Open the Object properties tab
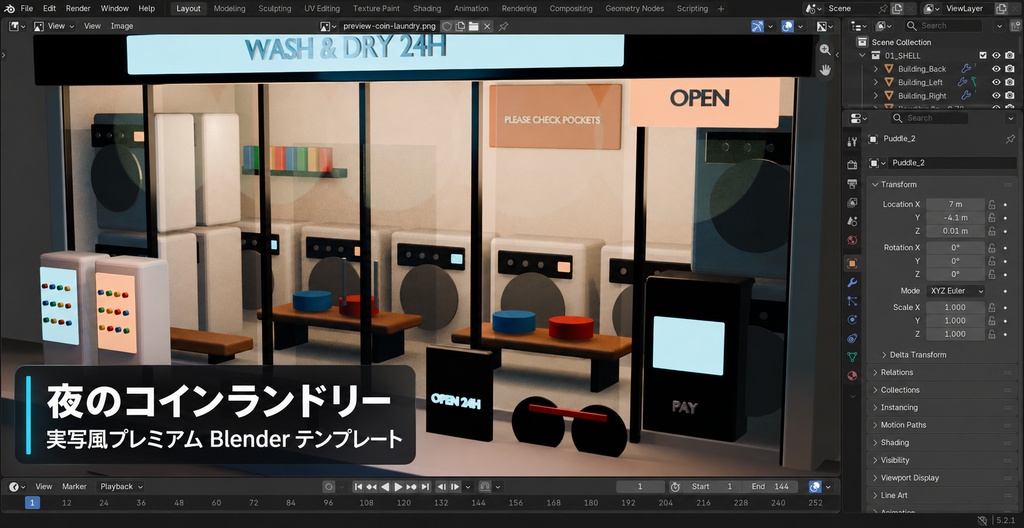This screenshot has width=1024, height=528. point(852,263)
